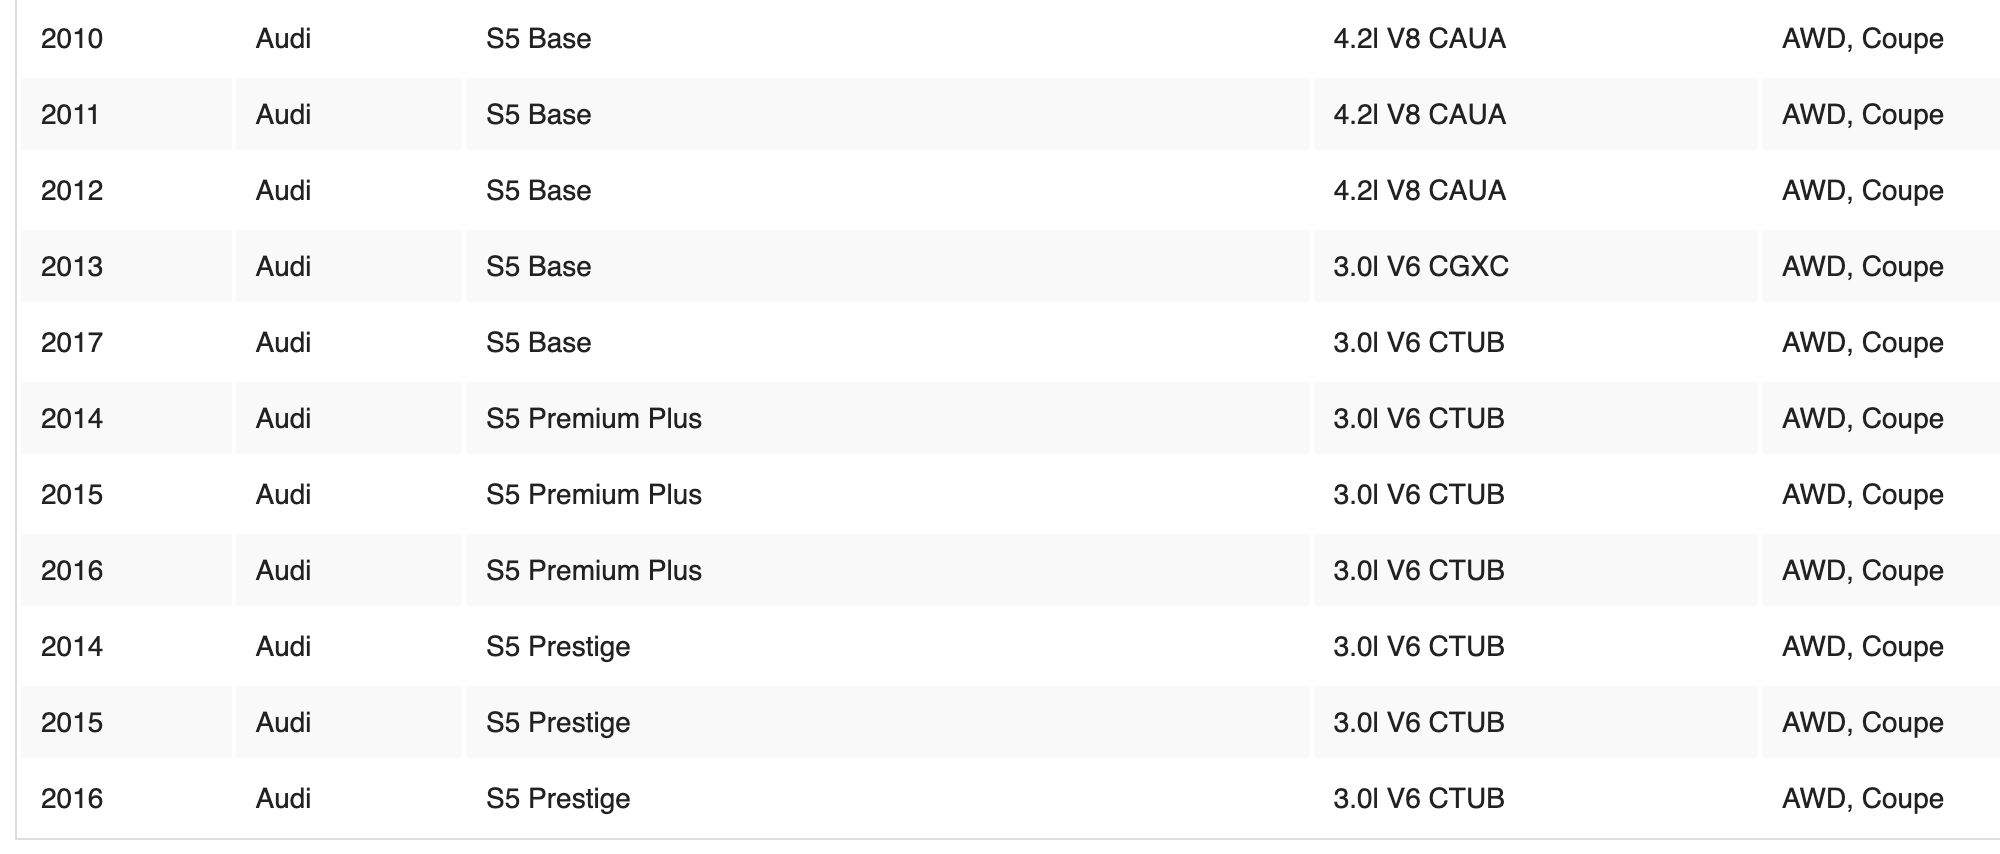Click 4.2l V8 CAUA in the 2012 row
Screen dimensions: 2000x854
click(1419, 191)
